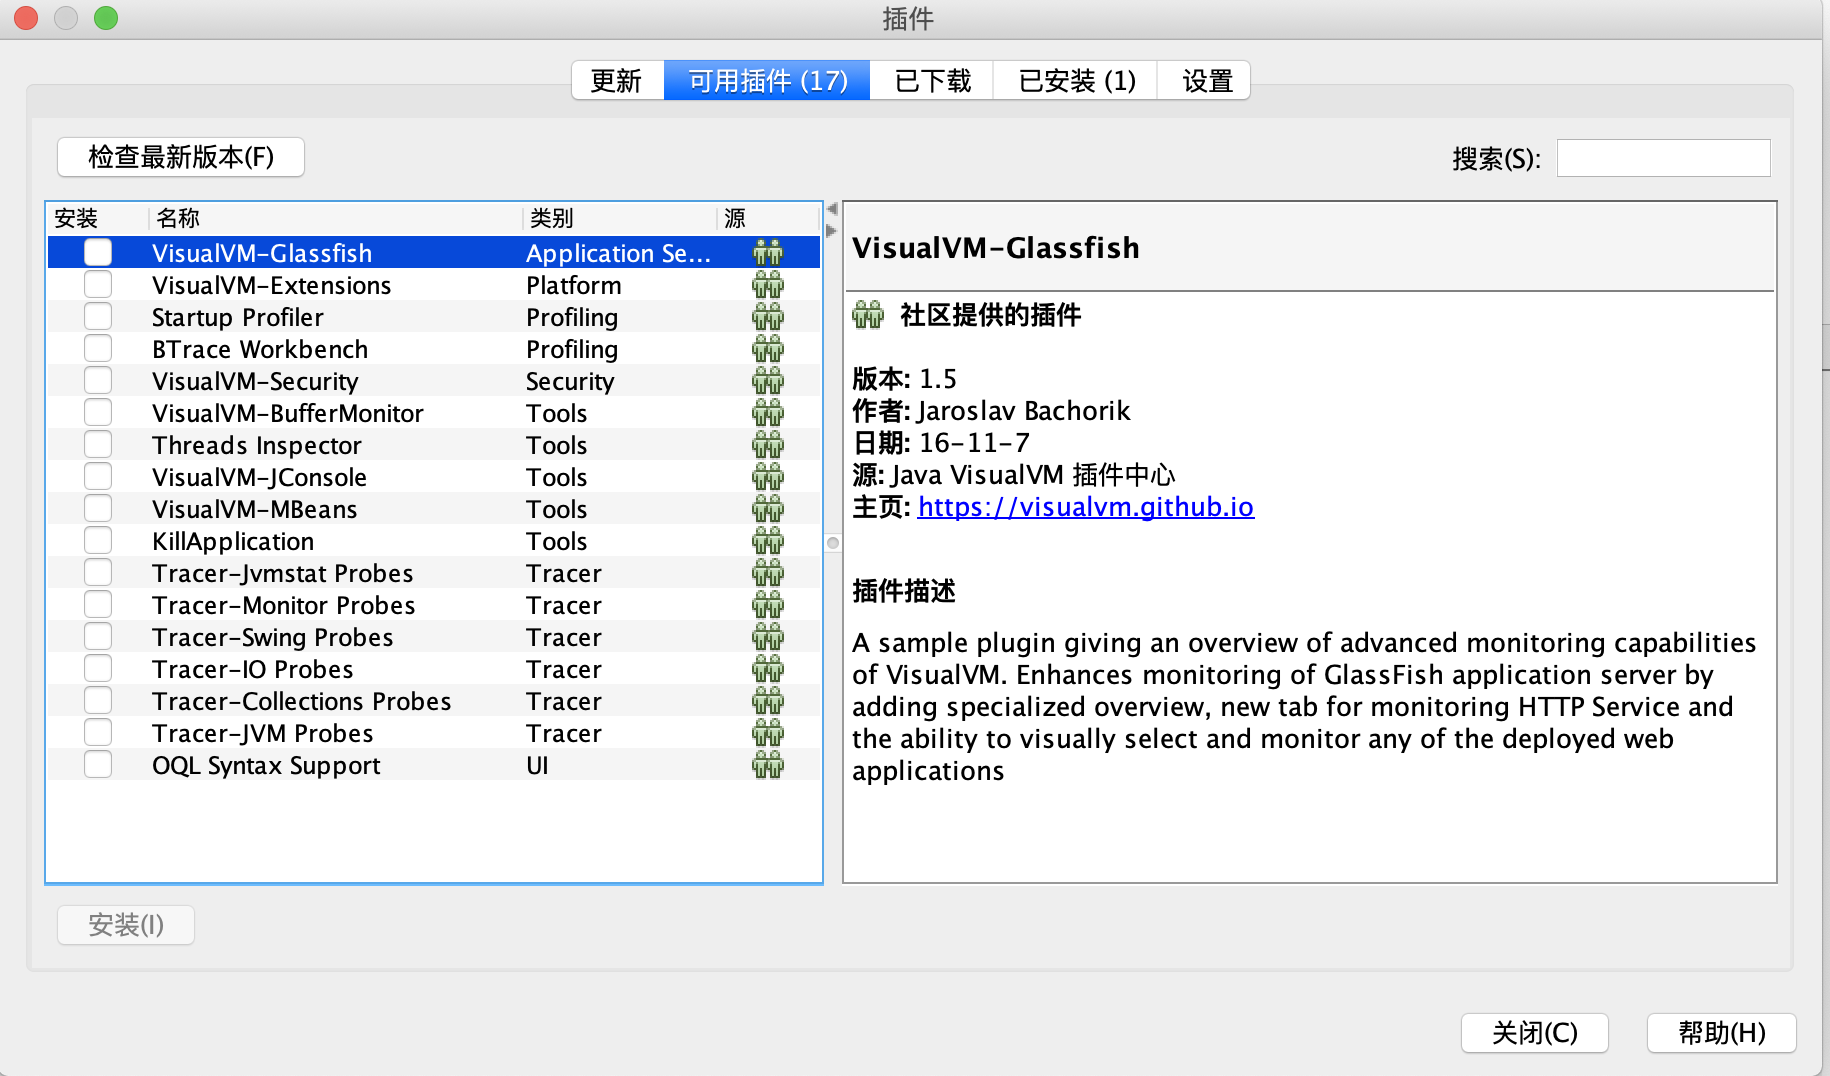Click the UI category cell
Screen dimensions: 1830x1076
(x=538, y=765)
